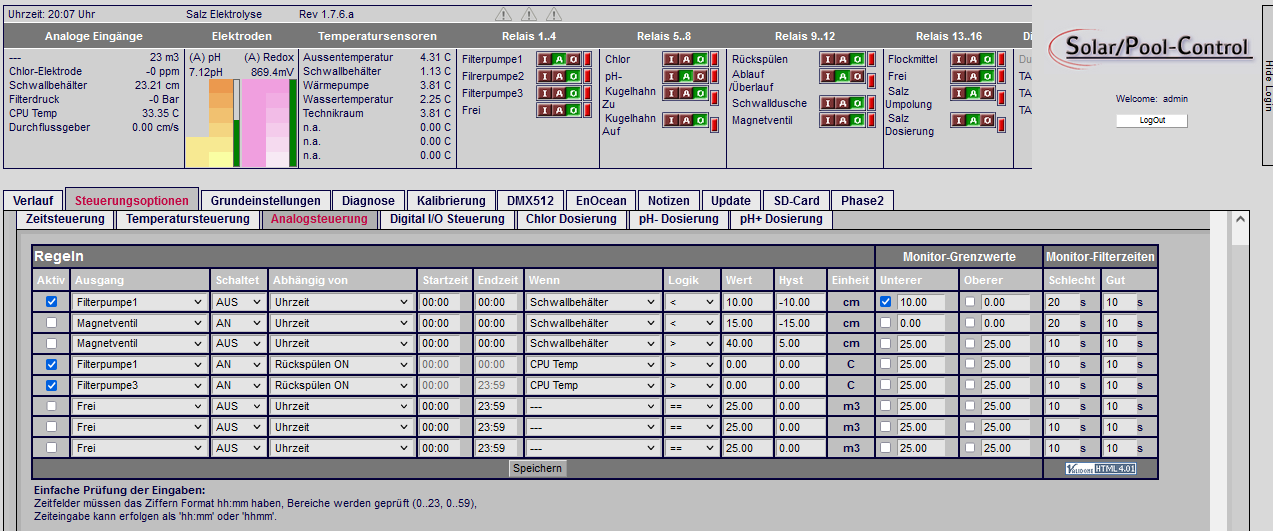Click the LogOut button
1273x531 pixels.
coord(1152,121)
